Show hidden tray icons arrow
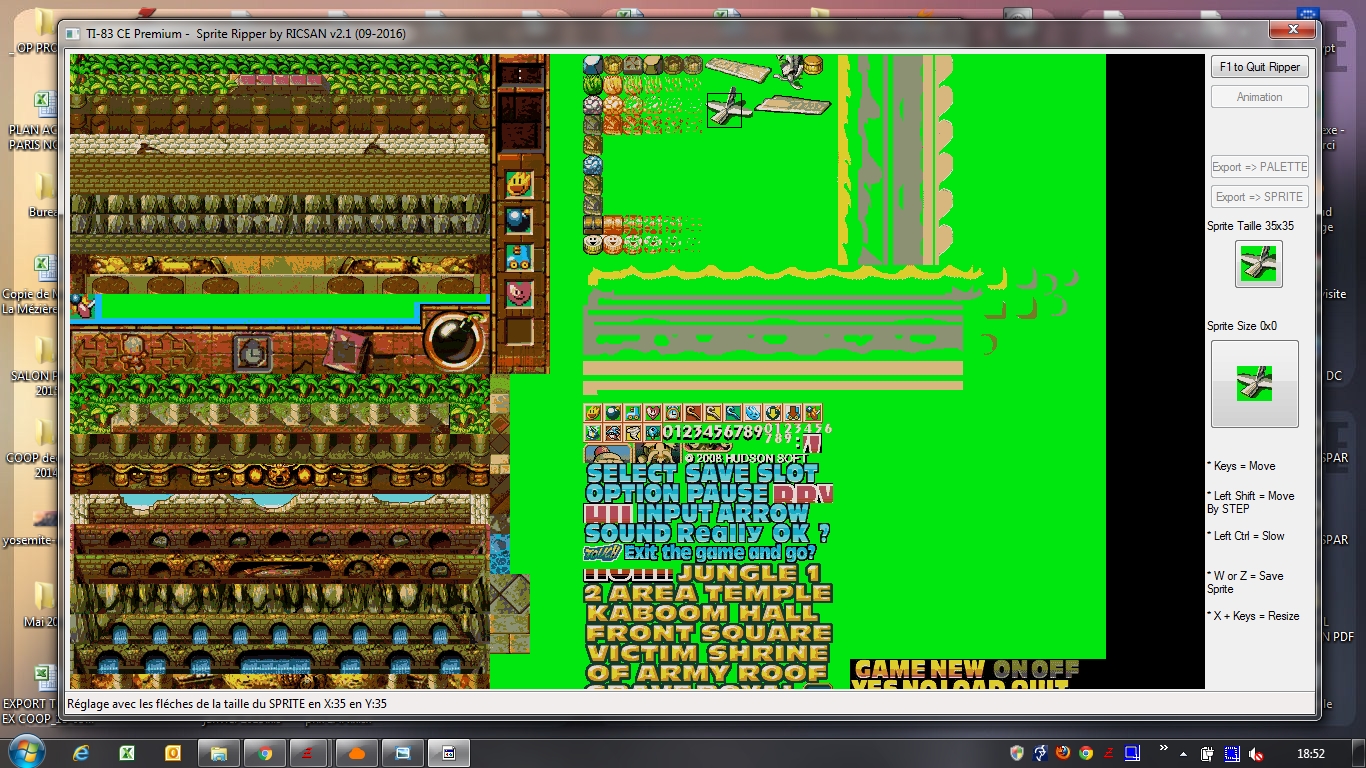The height and width of the screenshot is (768, 1366). (1184, 753)
